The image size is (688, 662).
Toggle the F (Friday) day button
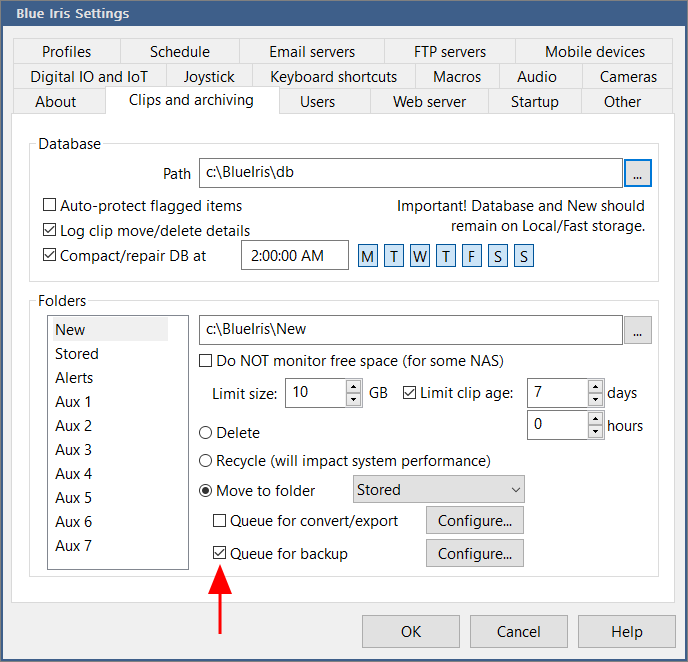(472, 256)
